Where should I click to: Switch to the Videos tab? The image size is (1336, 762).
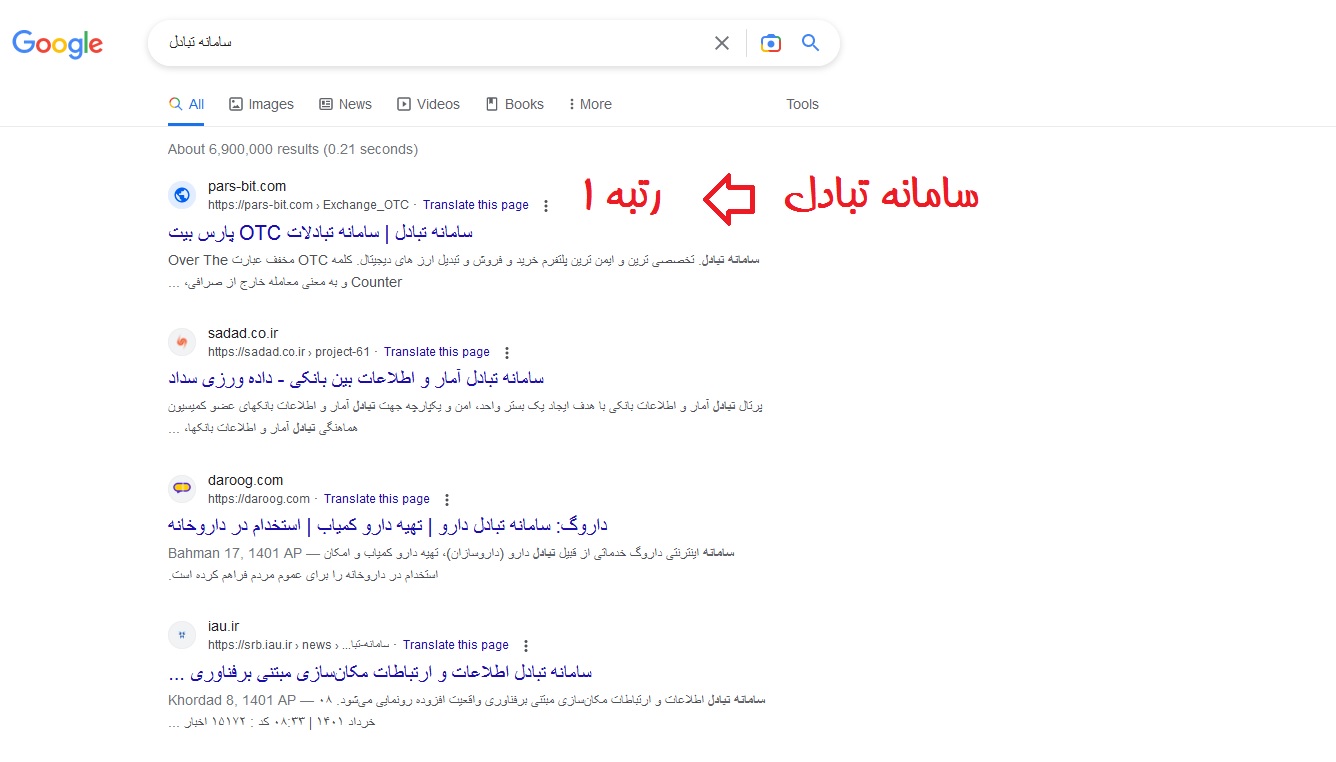(x=428, y=104)
